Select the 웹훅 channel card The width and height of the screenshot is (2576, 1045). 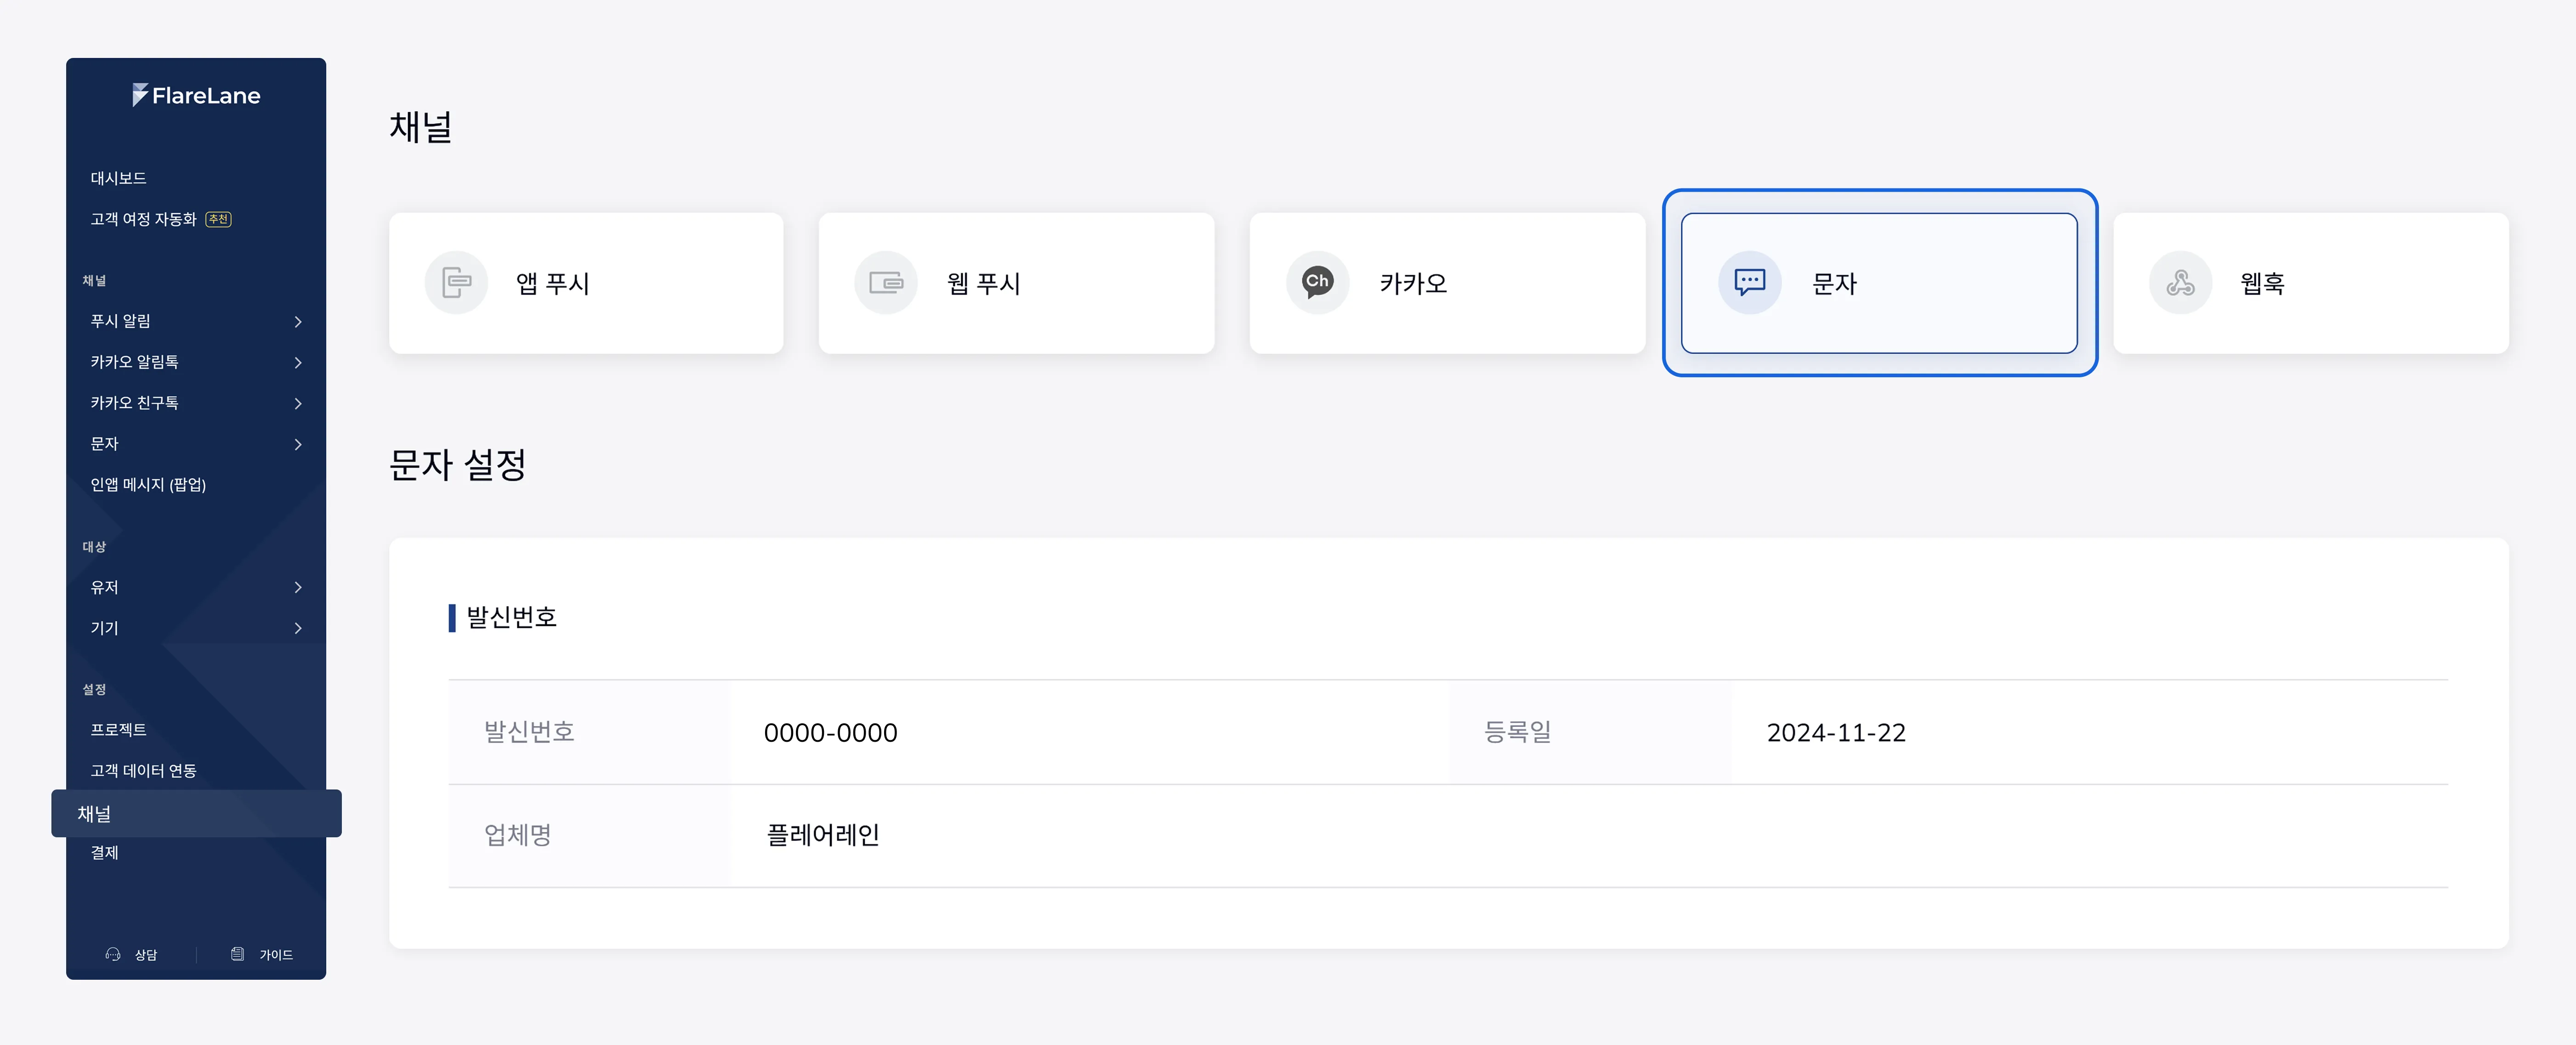point(2310,283)
